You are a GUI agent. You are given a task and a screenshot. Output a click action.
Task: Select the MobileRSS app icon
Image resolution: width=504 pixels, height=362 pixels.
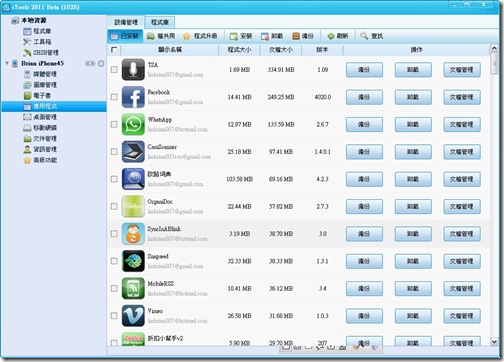point(133,288)
